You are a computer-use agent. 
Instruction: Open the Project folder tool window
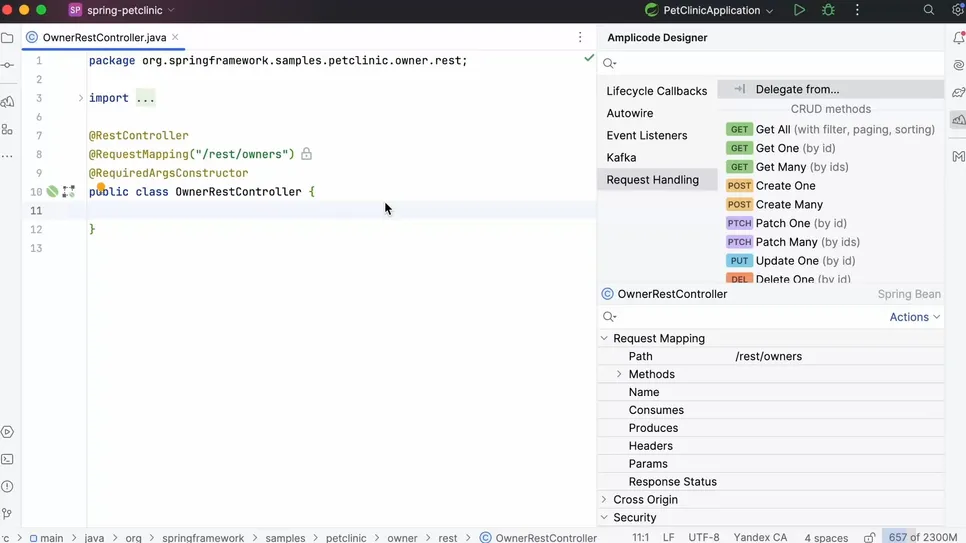[7, 38]
